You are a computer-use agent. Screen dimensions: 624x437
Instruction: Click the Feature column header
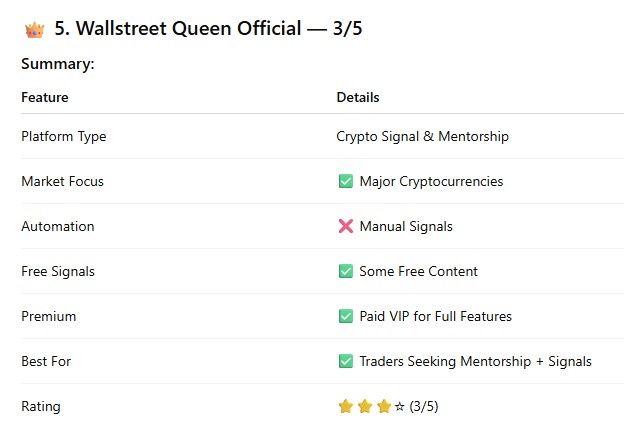45,98
